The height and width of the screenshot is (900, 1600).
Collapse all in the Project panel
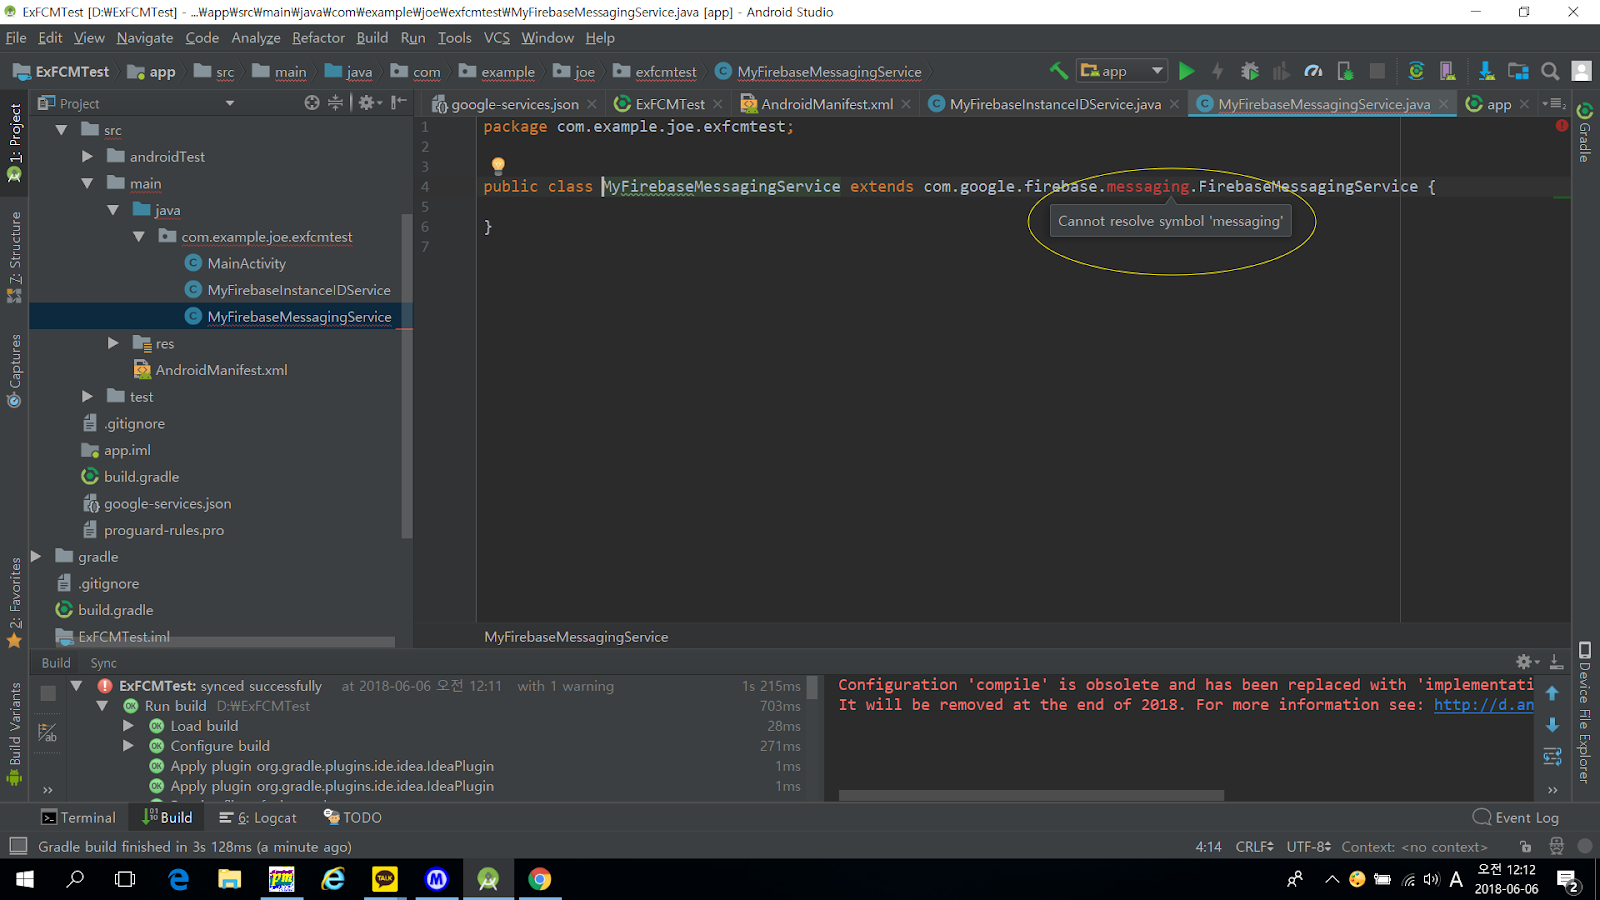pos(336,103)
